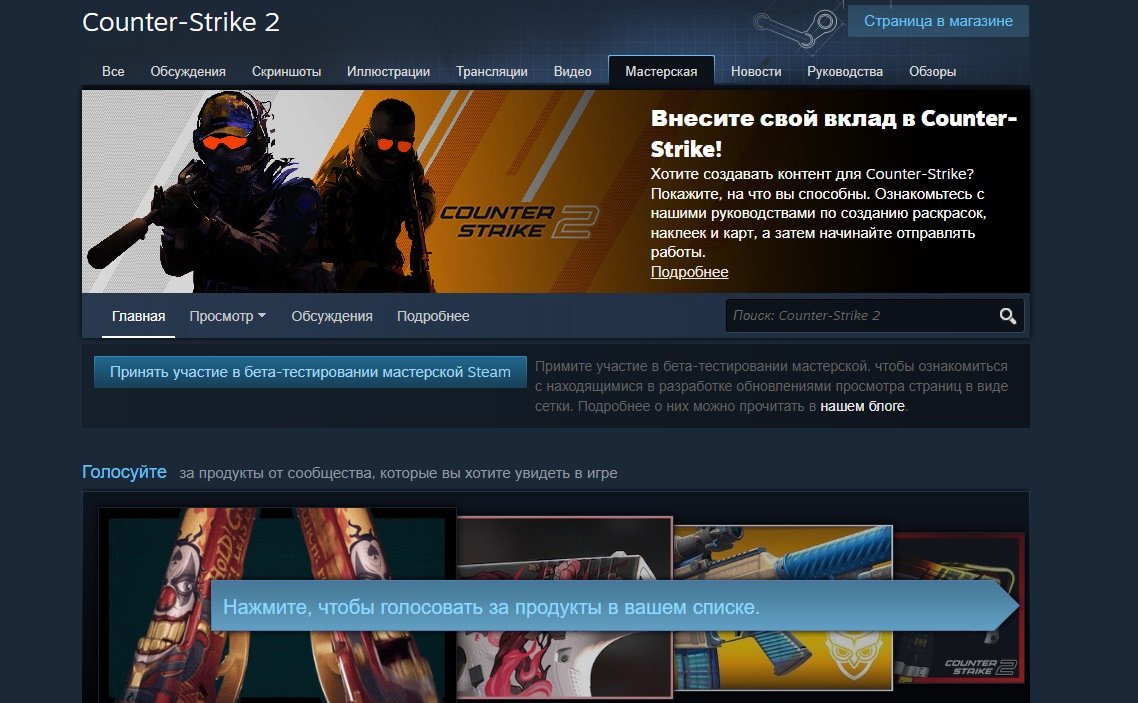
Task: Switch to the Мастерская tab
Action: 661,70
